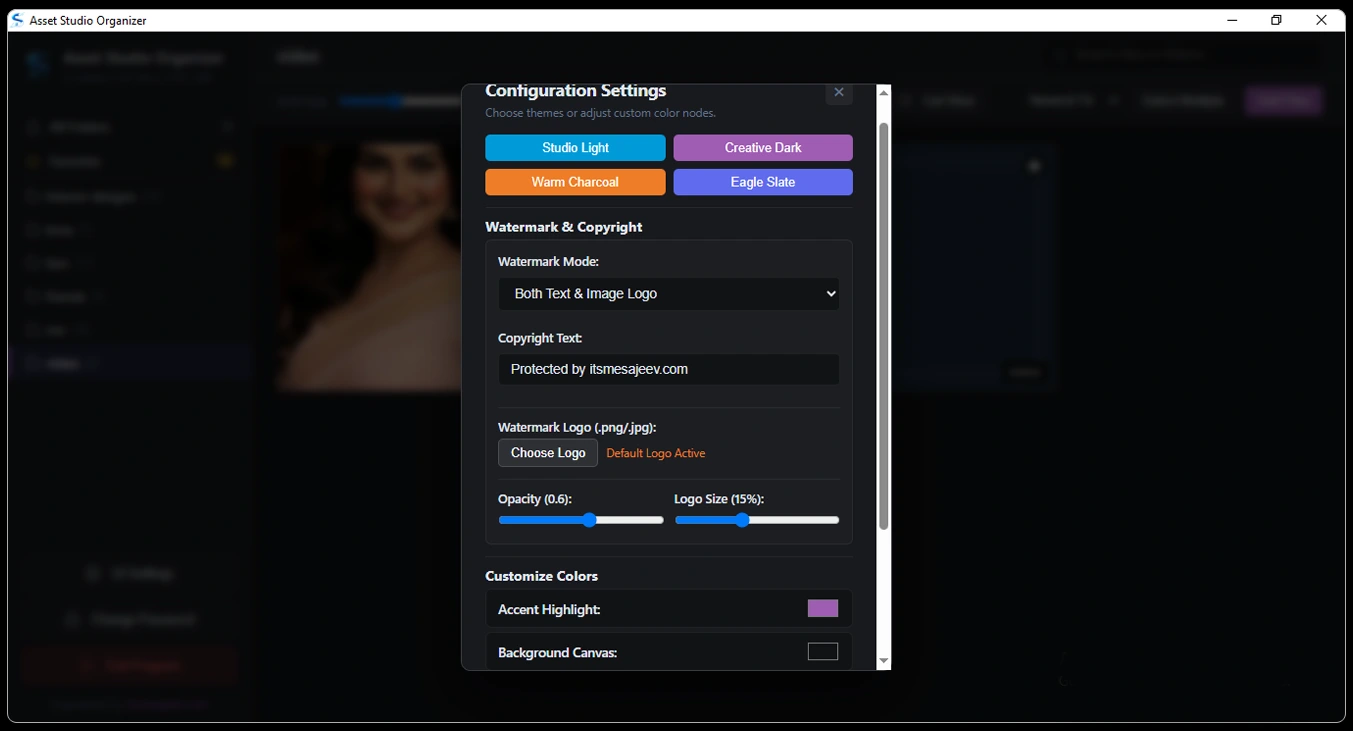
Task: Click the Opacity slider handle
Action: click(x=589, y=520)
